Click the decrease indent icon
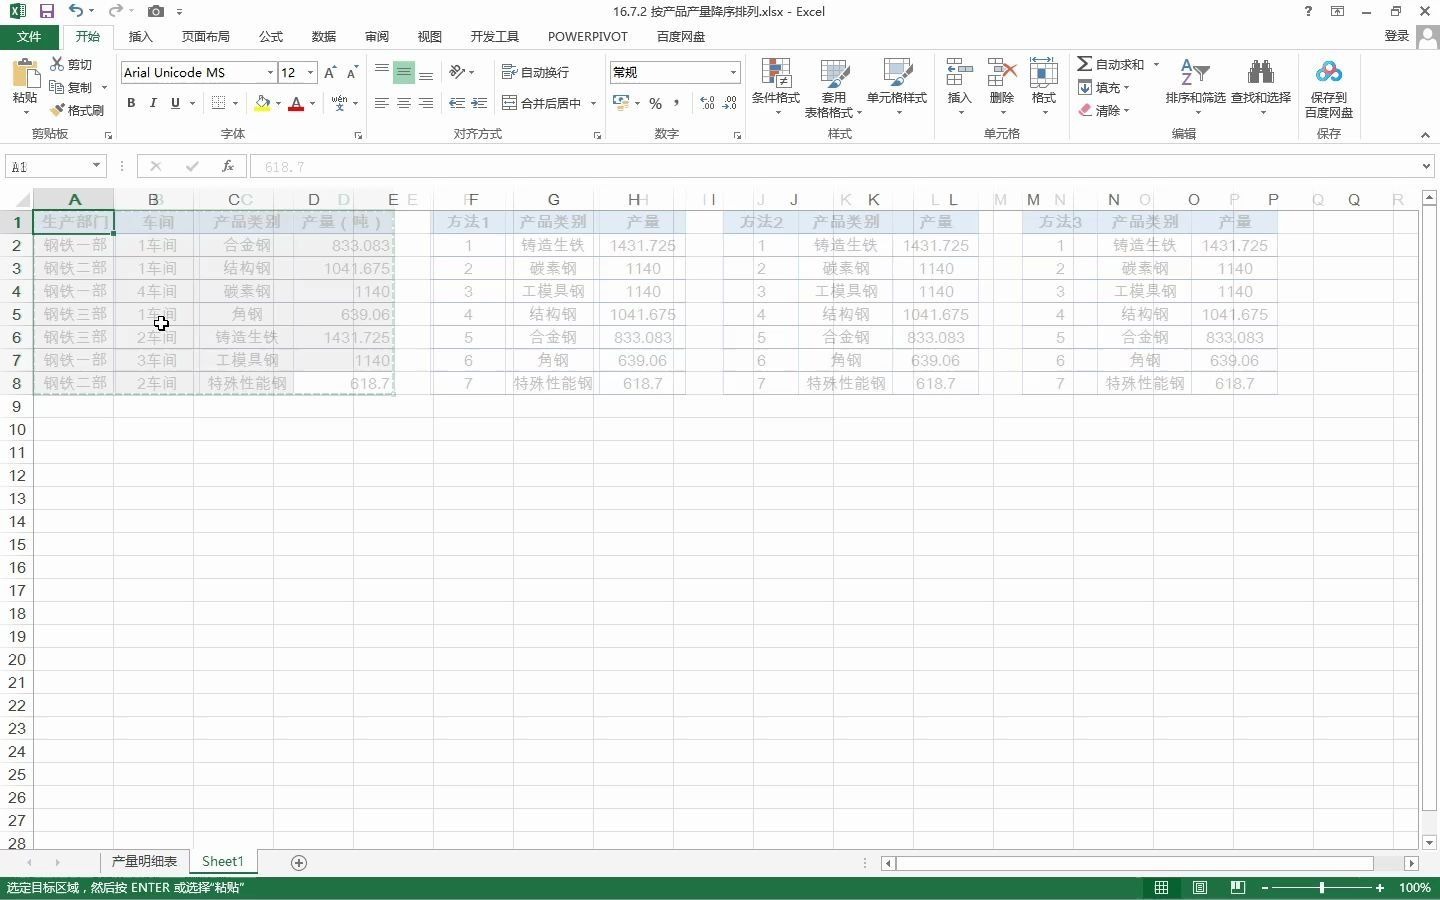The width and height of the screenshot is (1440, 900). (457, 103)
